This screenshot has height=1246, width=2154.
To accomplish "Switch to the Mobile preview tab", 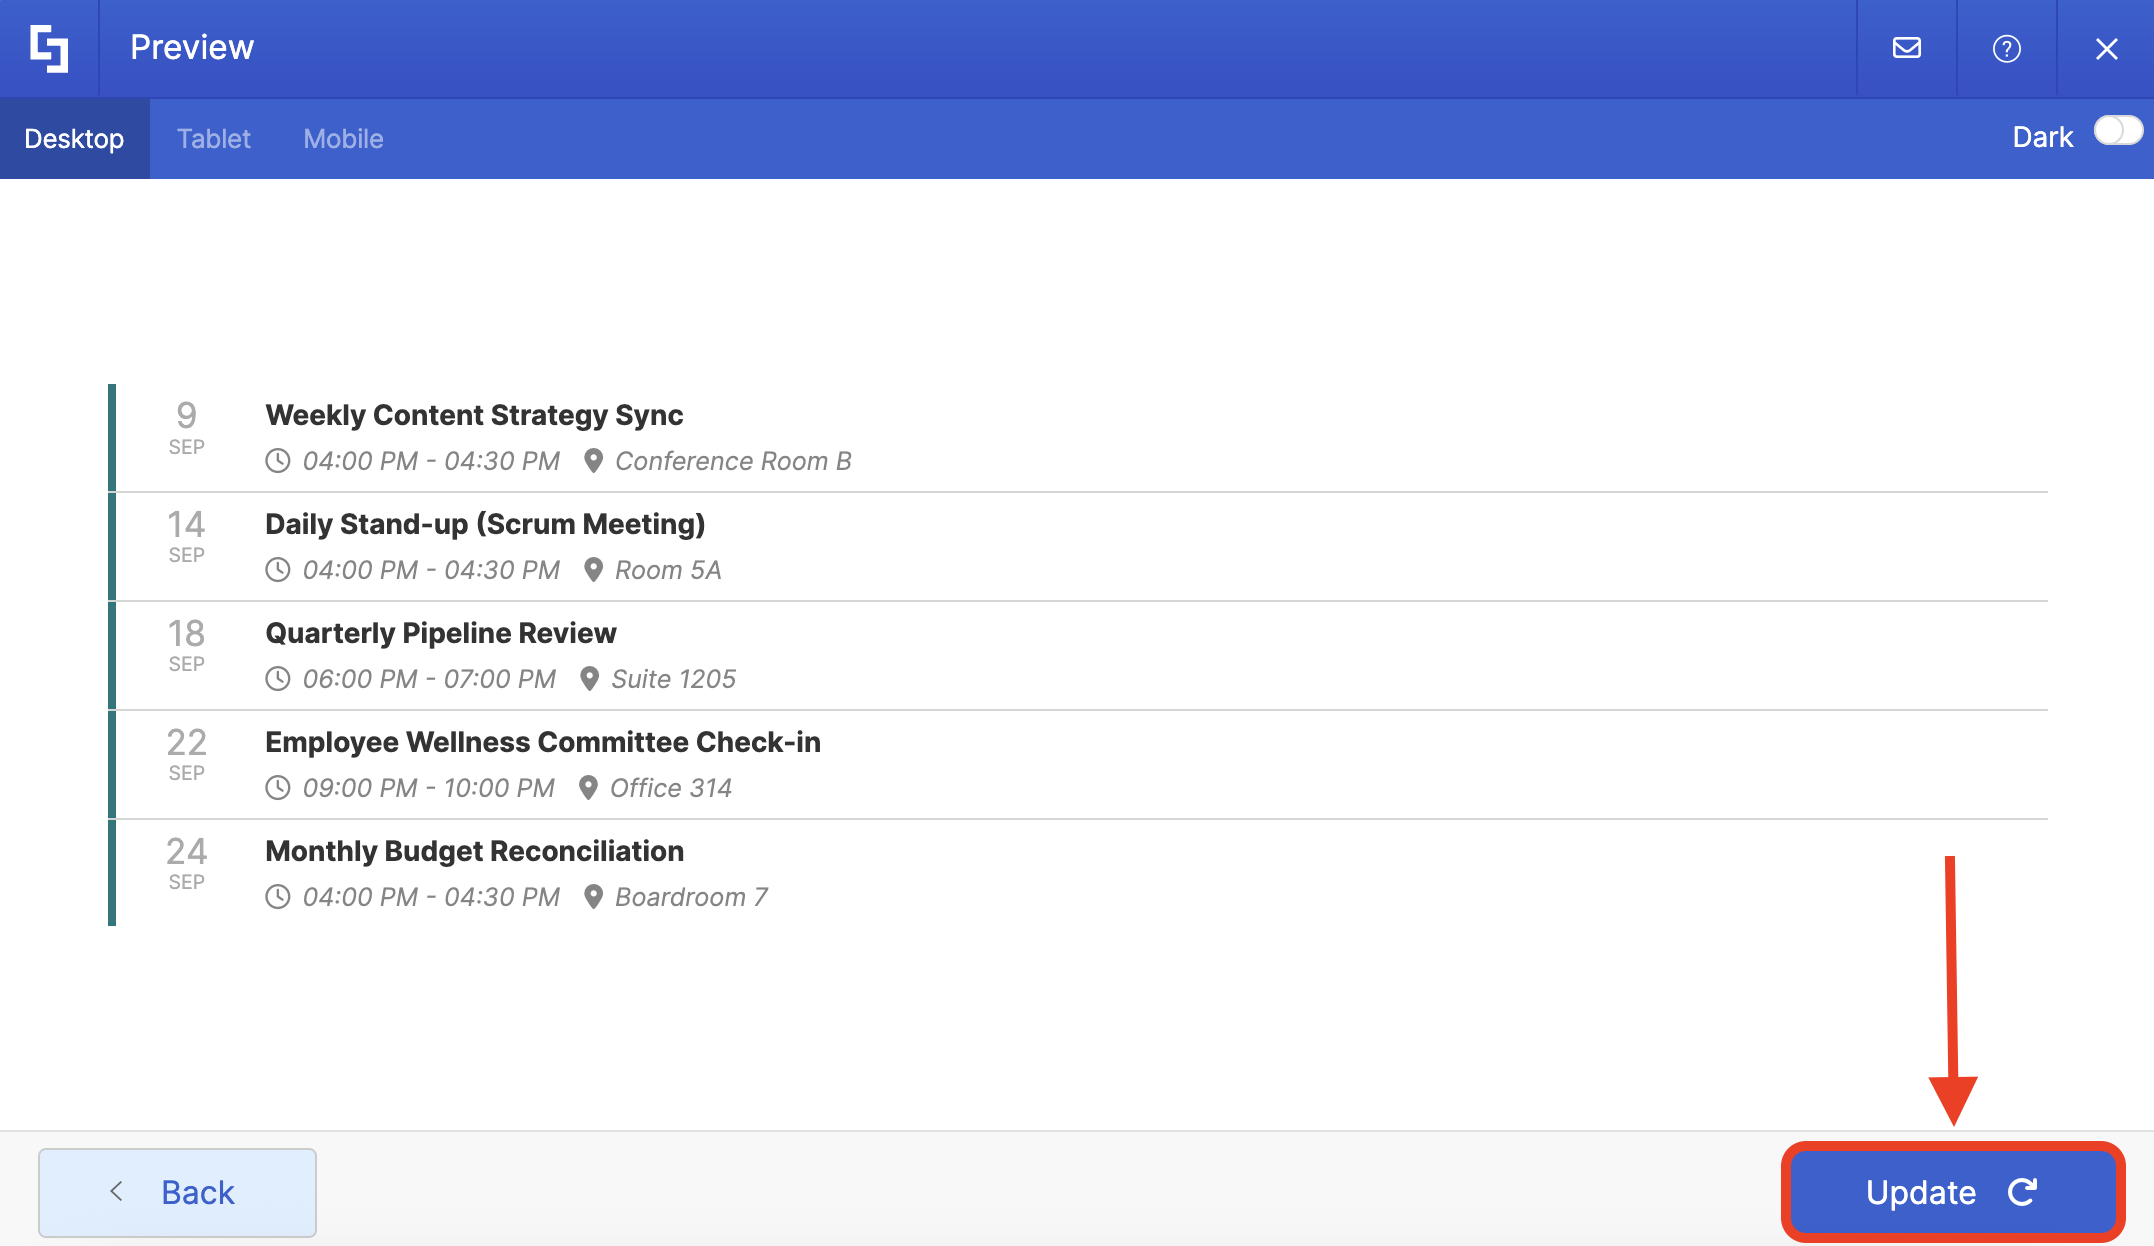I will 343,139.
